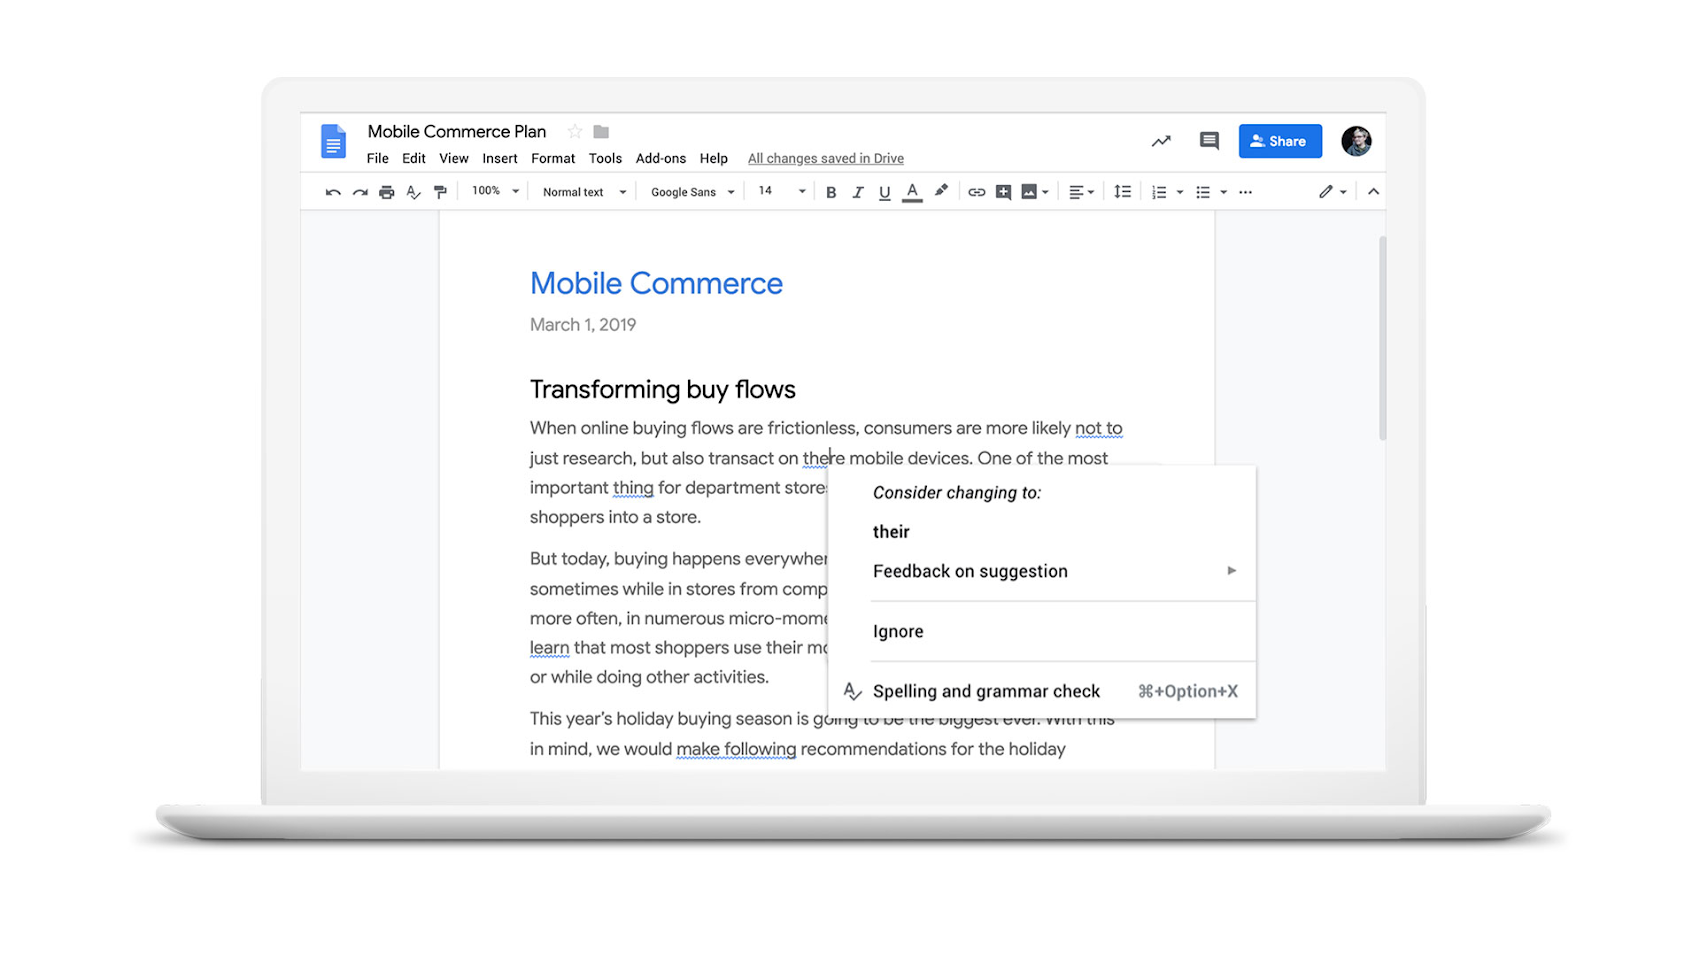The width and height of the screenshot is (1700, 956).
Task: Open the comment history icon
Action: pos(1209,141)
